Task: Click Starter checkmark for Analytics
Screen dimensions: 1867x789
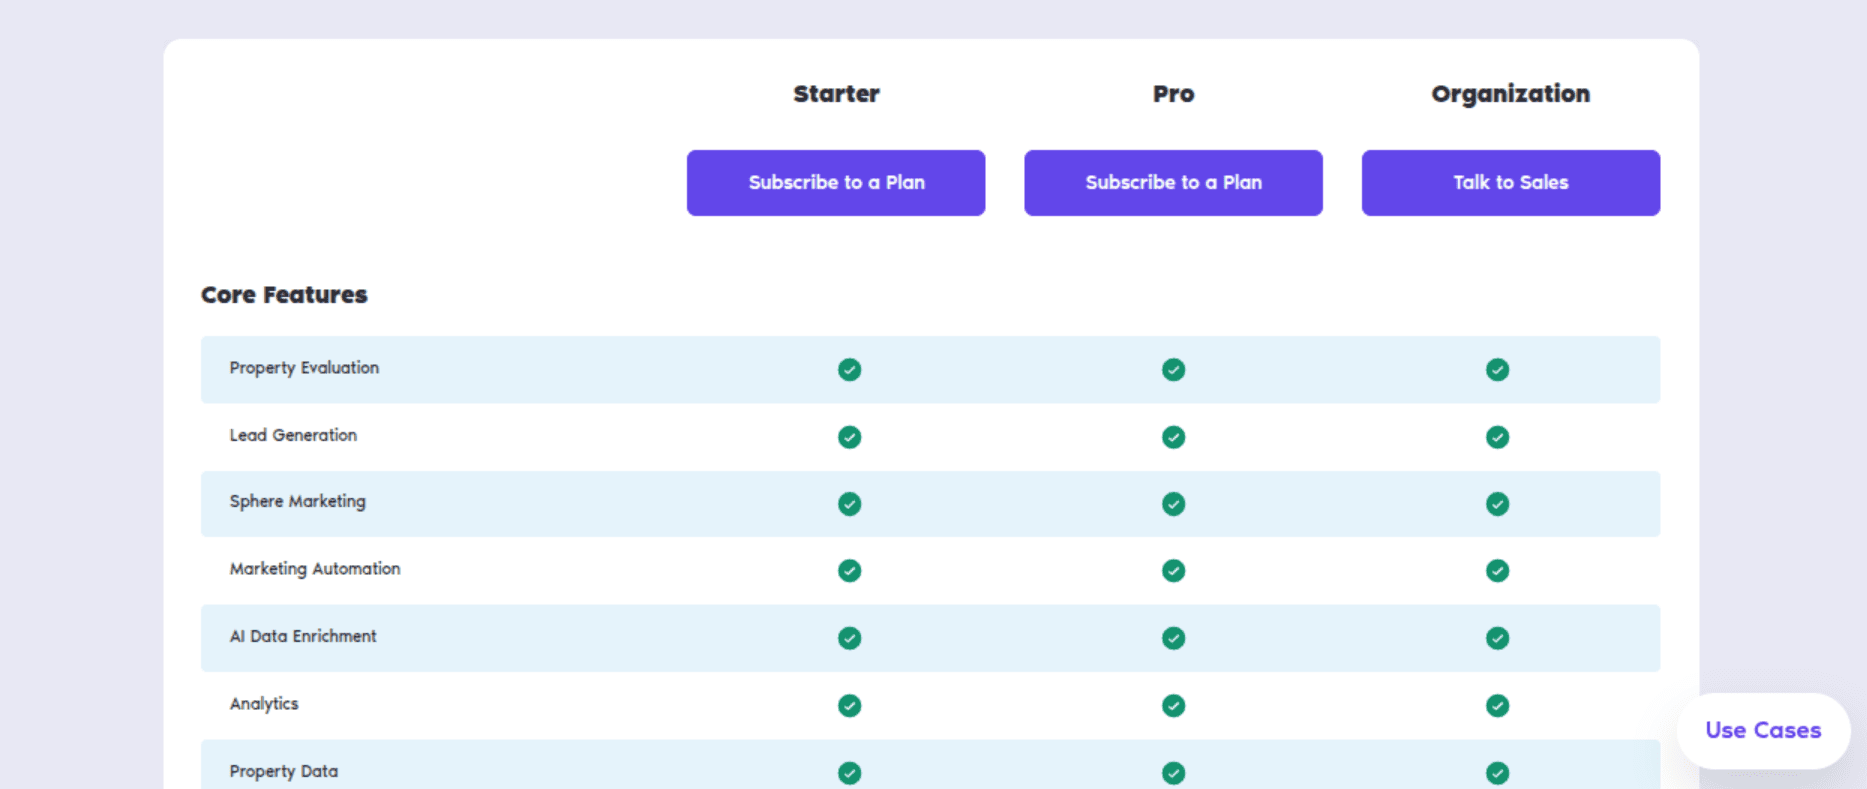Action: [x=849, y=706]
